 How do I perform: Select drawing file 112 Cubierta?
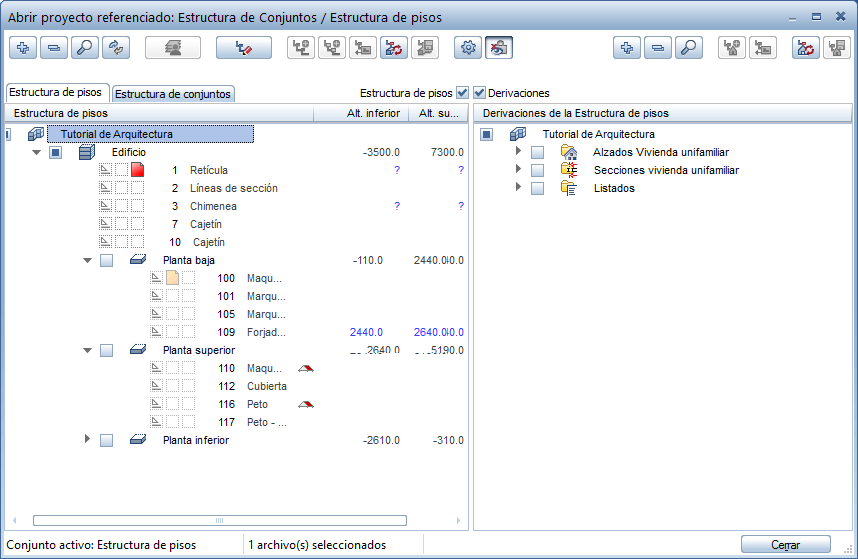266,386
